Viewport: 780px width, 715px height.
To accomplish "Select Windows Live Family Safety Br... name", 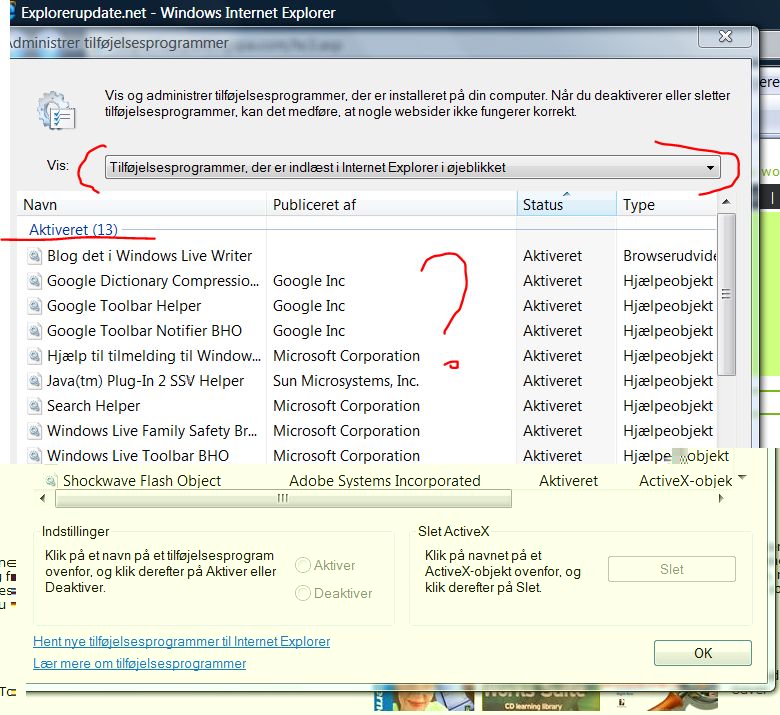I will (x=152, y=431).
